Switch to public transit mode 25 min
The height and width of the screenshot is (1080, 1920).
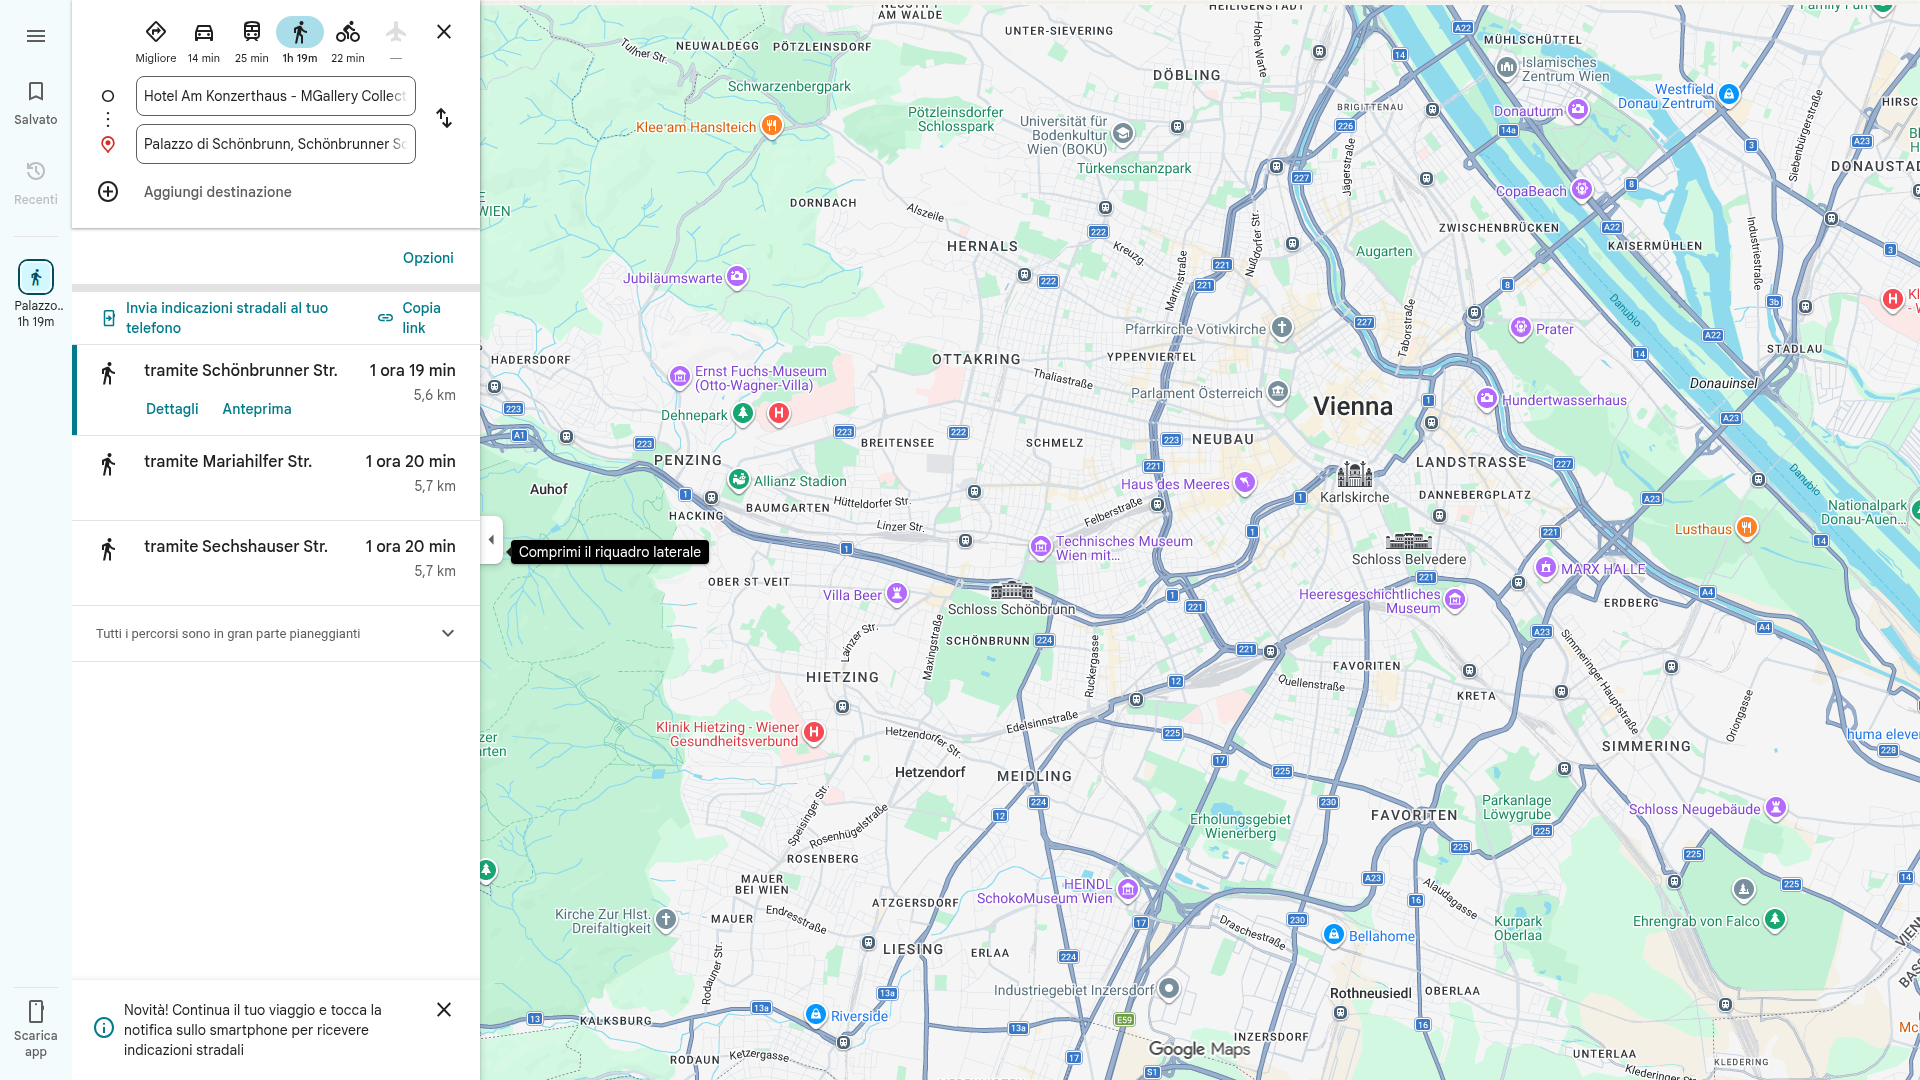(252, 41)
